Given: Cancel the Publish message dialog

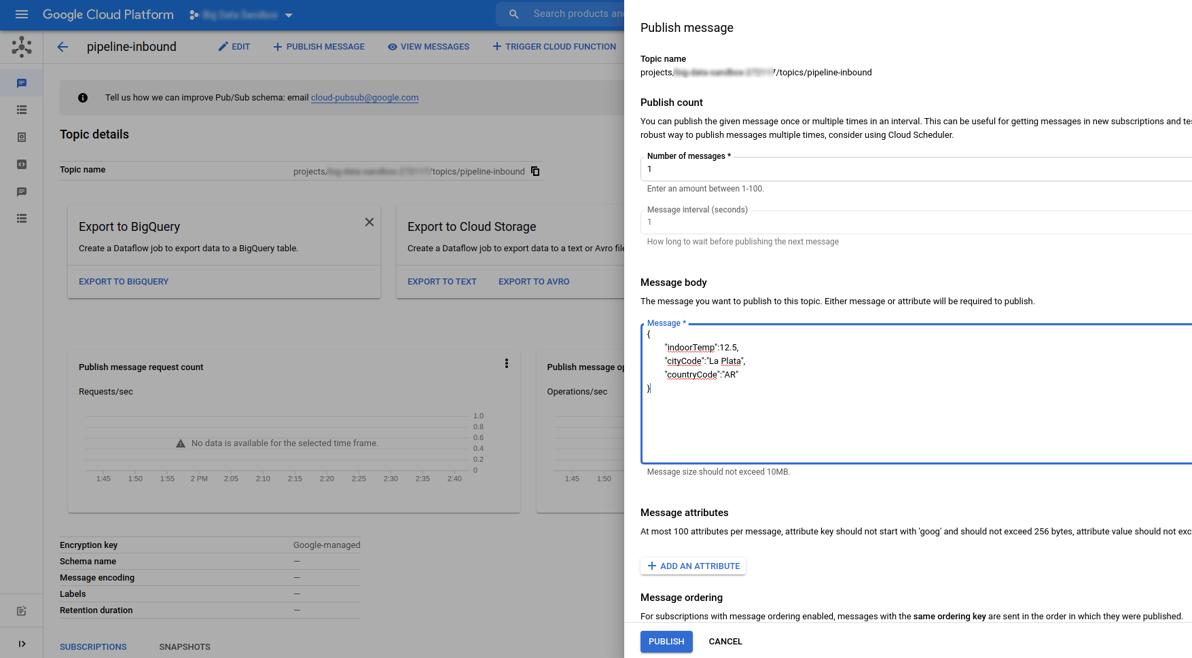Looking at the screenshot, I should click(725, 642).
